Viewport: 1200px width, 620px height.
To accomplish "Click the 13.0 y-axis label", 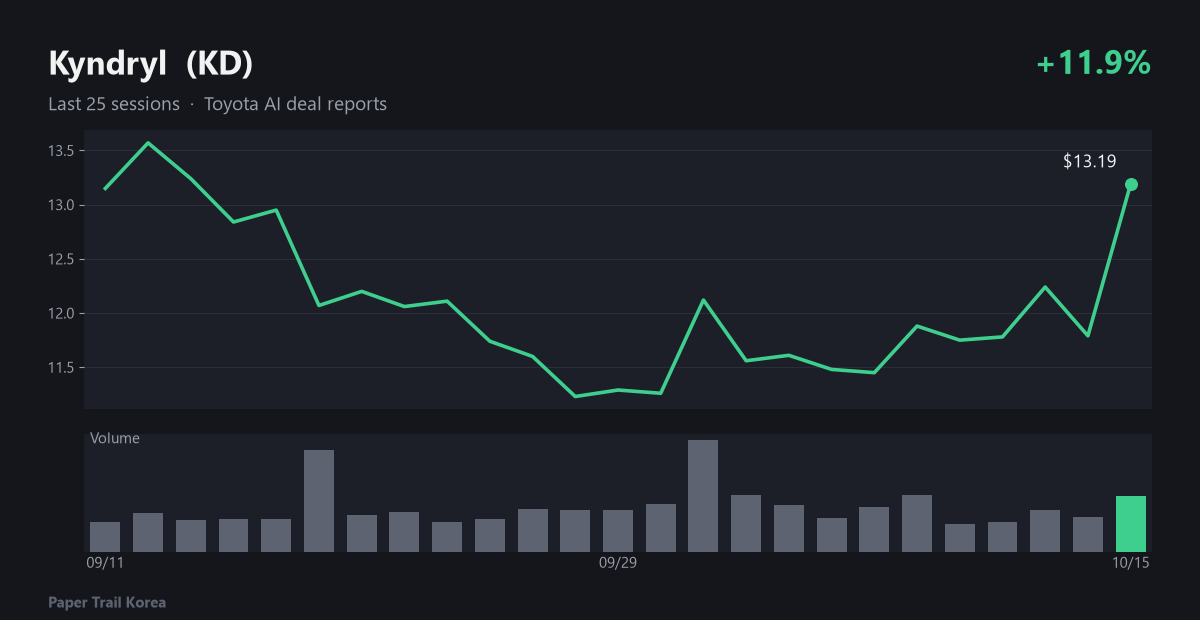I will click(x=62, y=205).
